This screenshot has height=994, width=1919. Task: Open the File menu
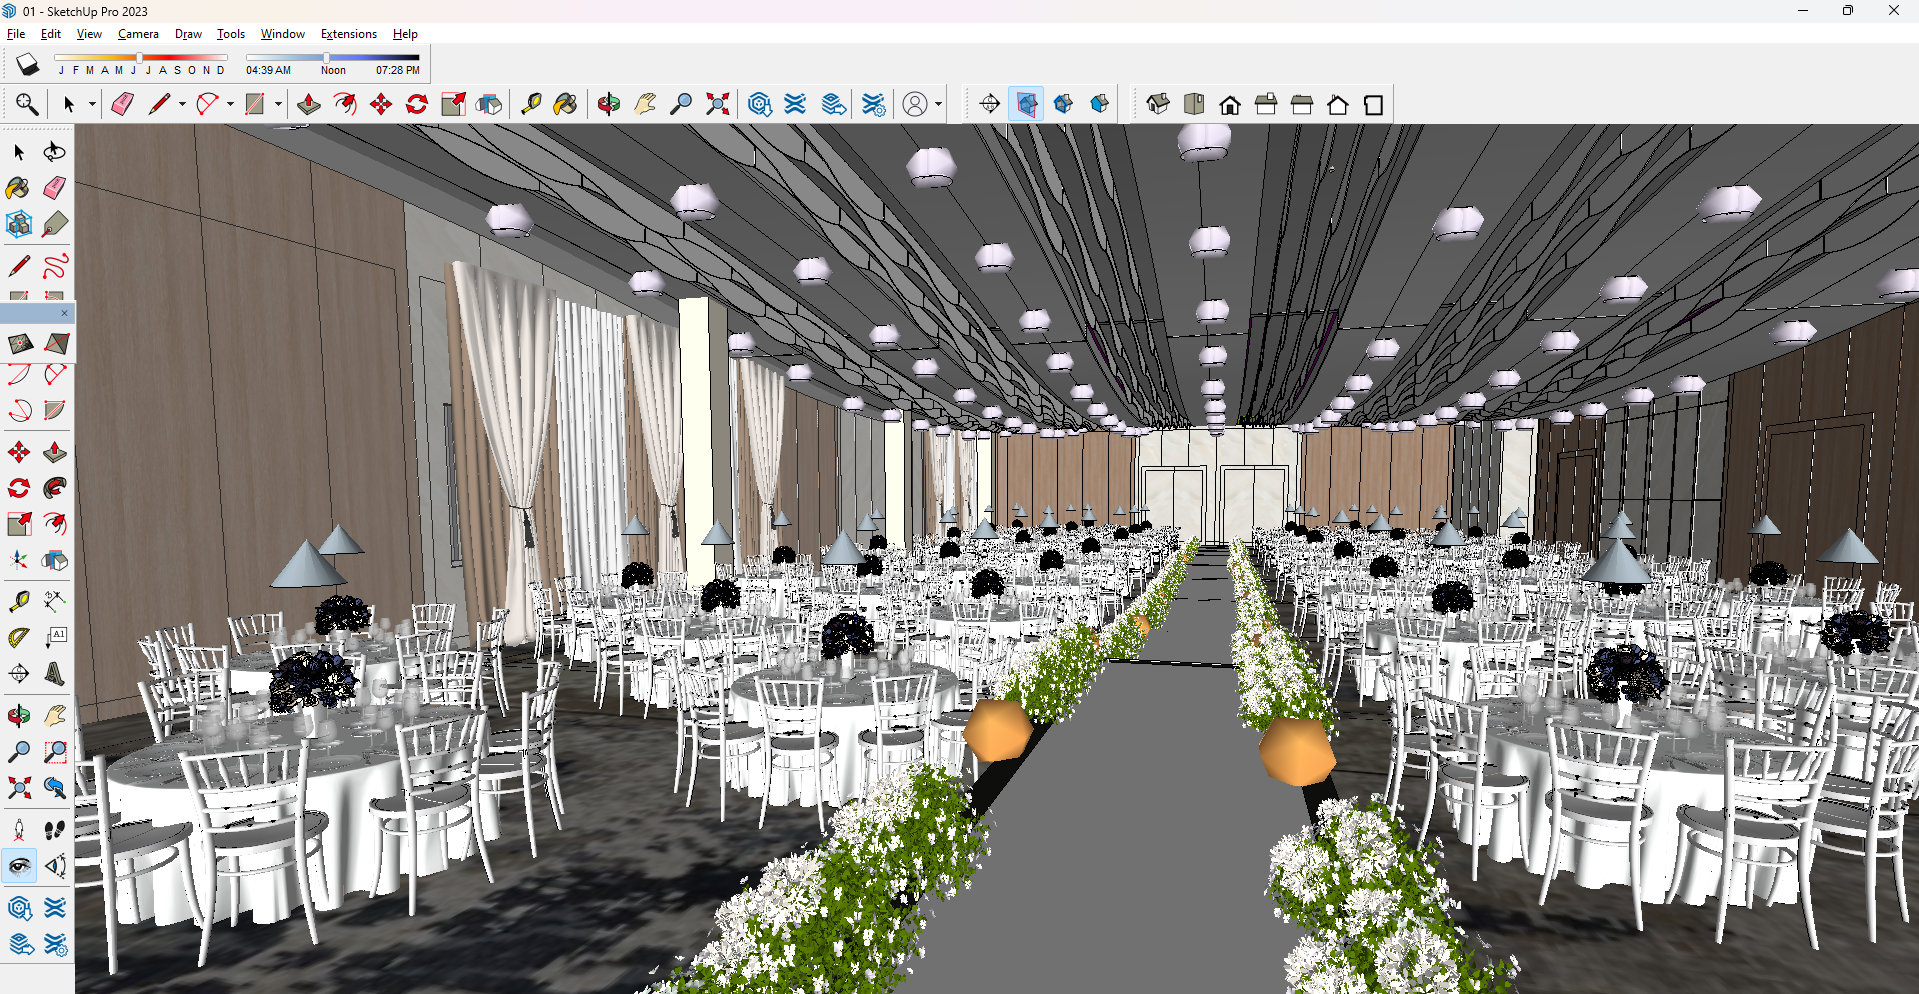point(16,34)
